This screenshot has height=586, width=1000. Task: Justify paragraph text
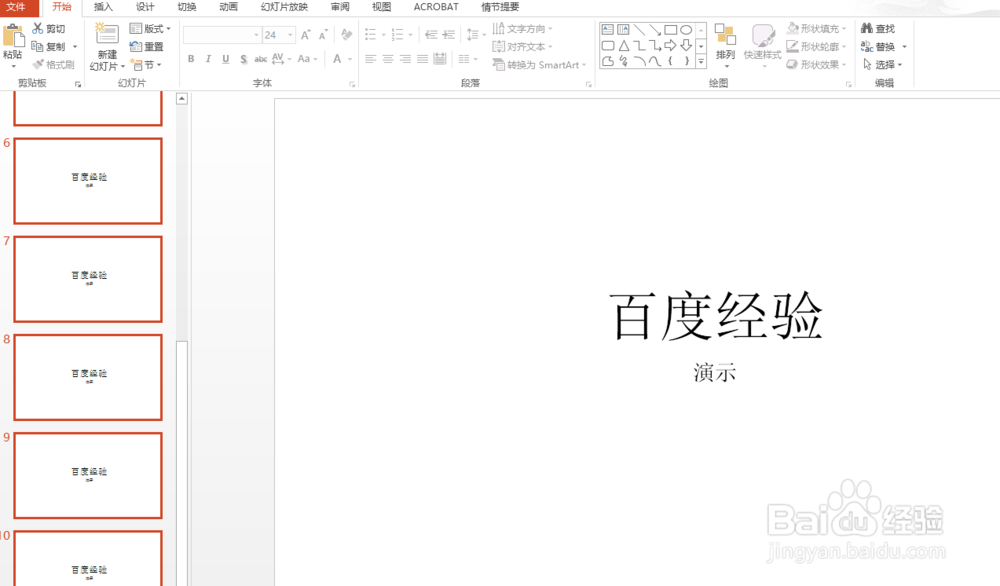pyautogui.click(x=422, y=59)
